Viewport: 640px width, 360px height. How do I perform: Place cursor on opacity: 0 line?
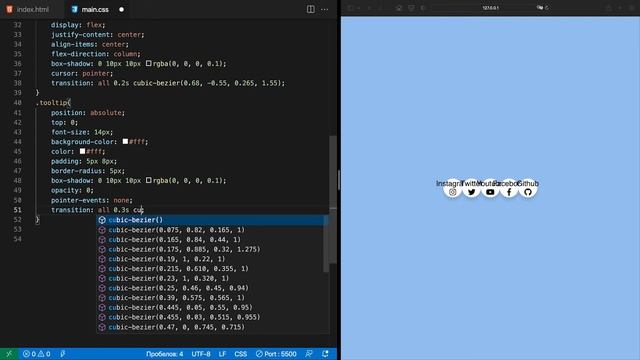tap(72, 190)
